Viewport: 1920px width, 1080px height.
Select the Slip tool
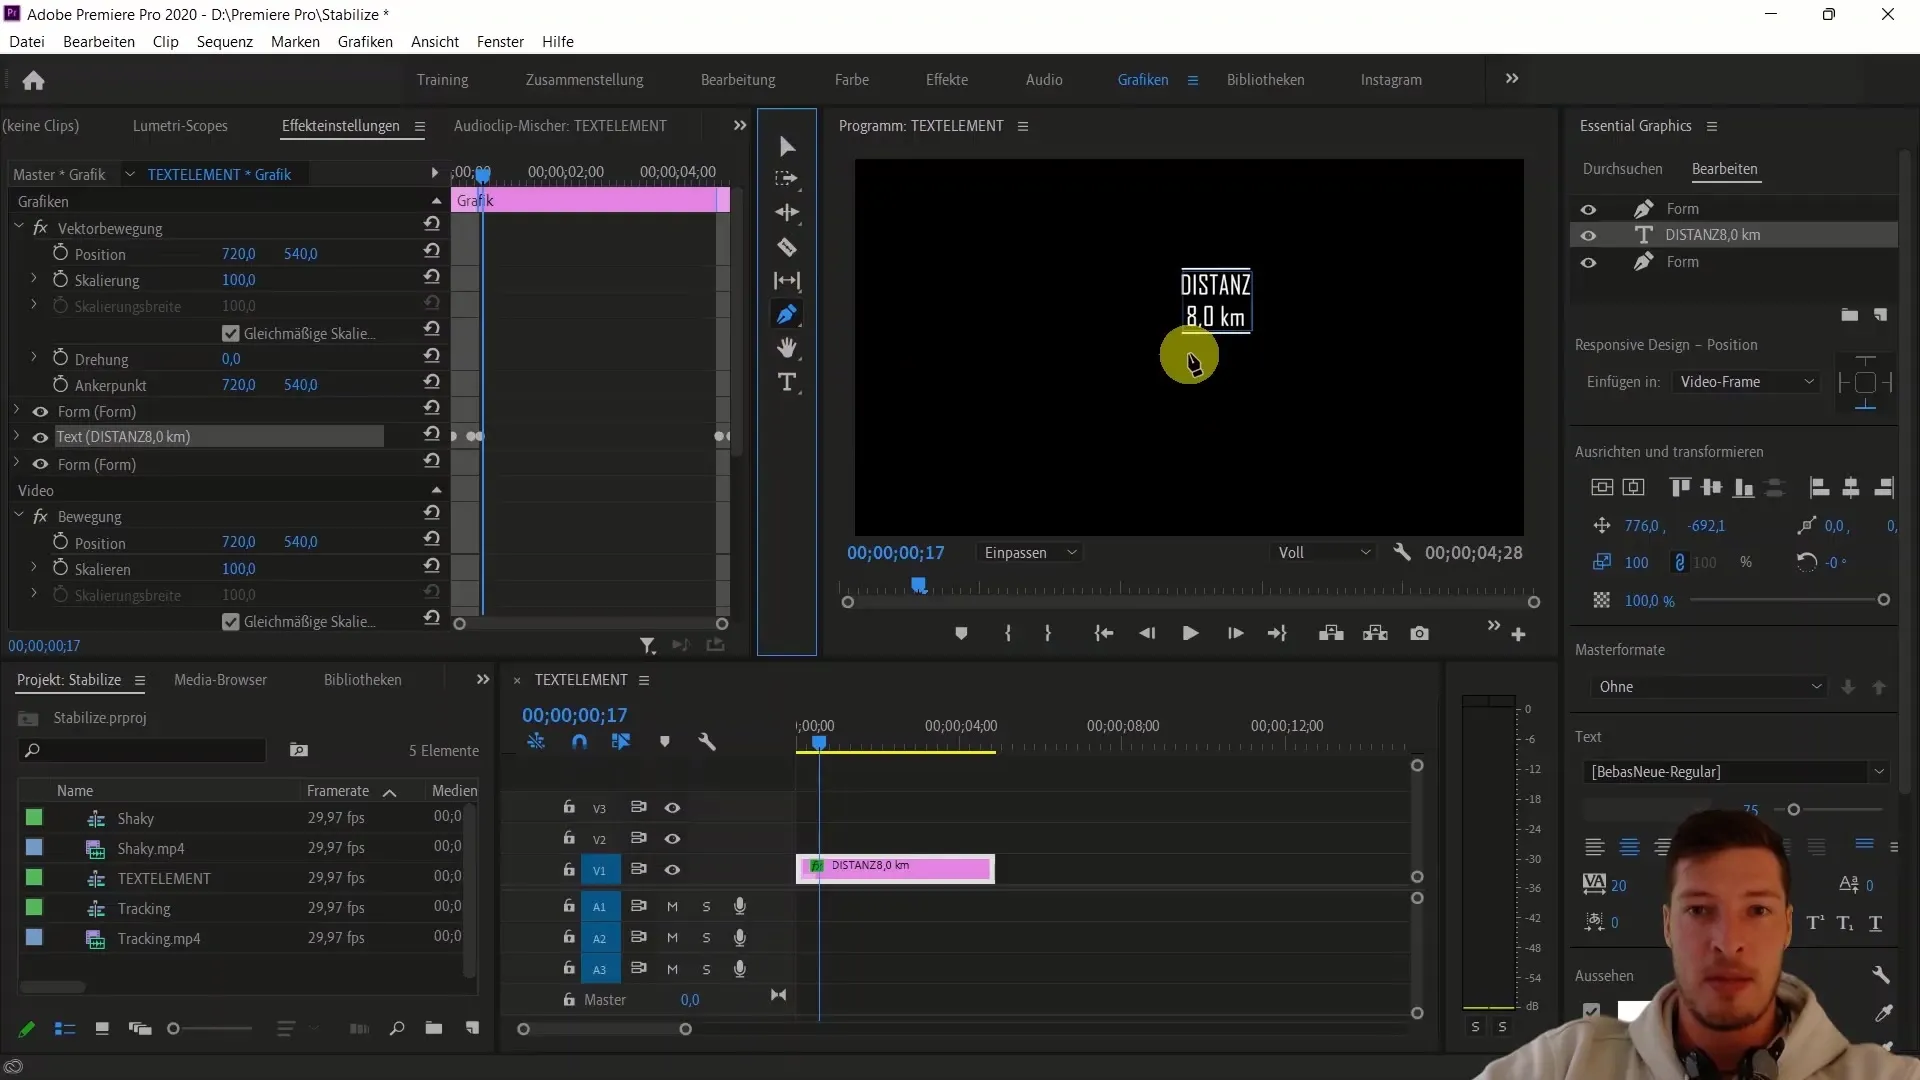coord(787,281)
